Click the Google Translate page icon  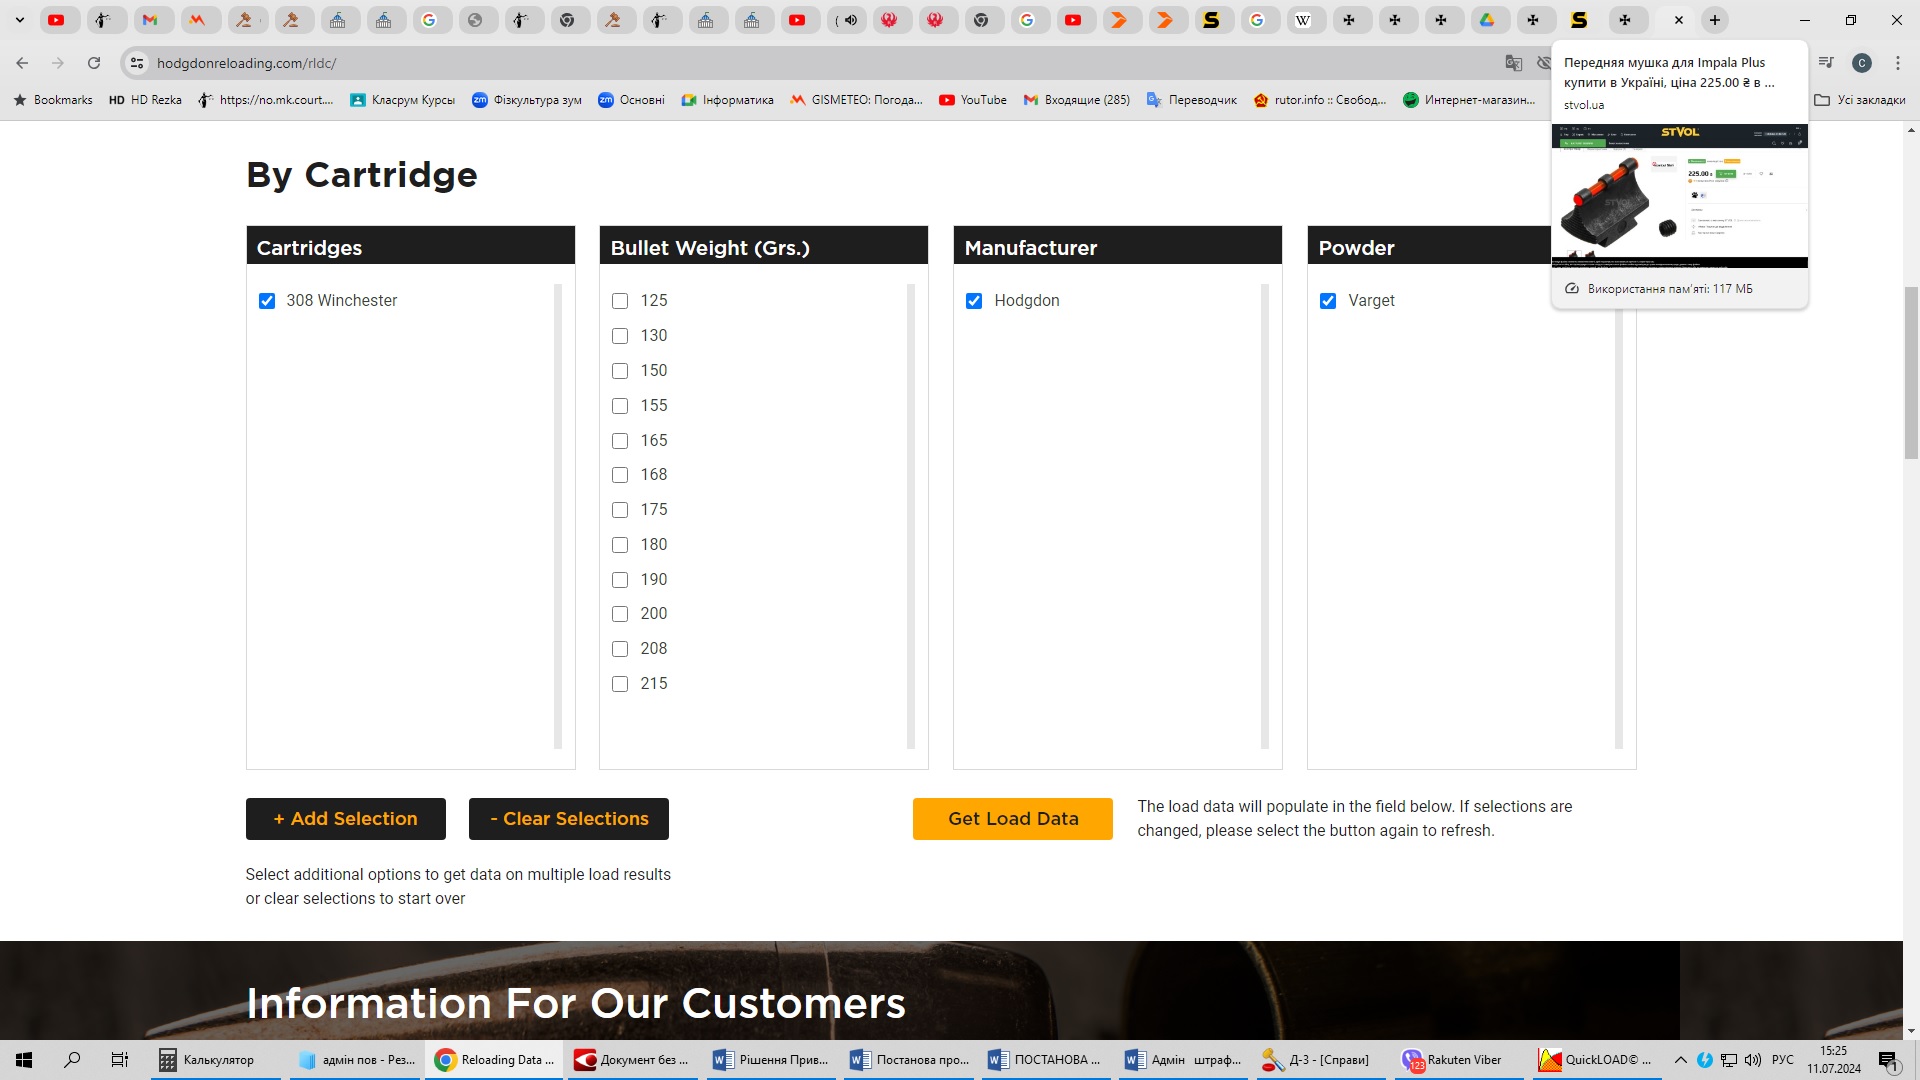[1513, 63]
